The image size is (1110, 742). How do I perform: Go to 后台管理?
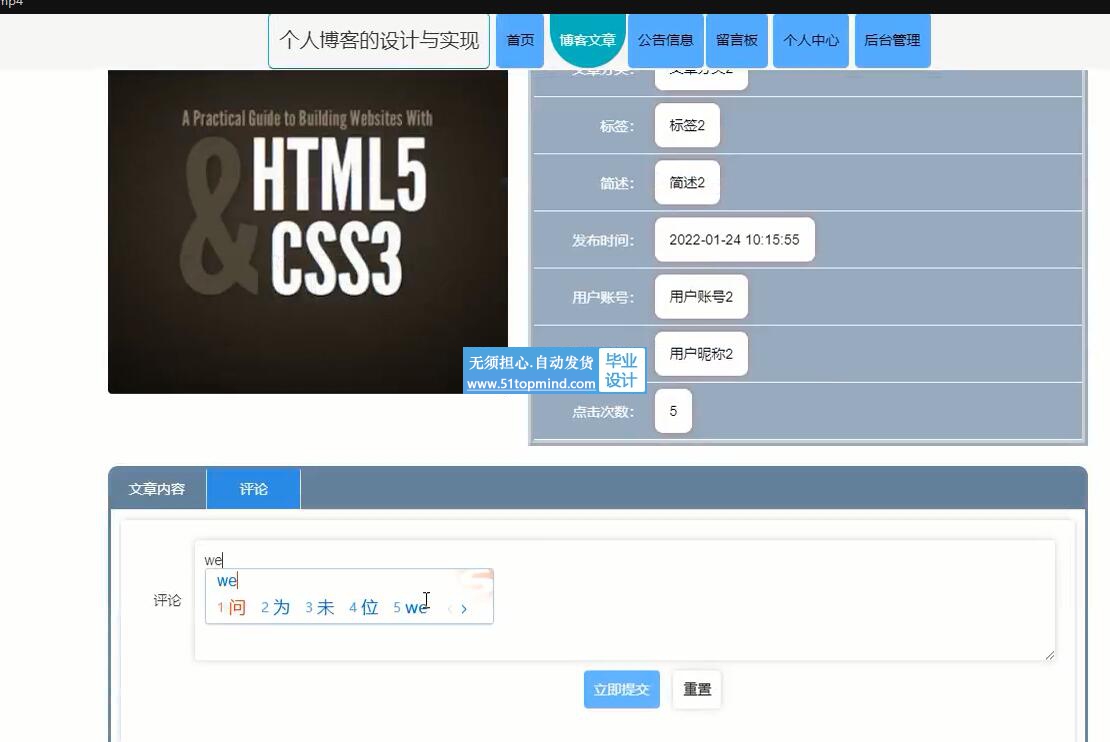[892, 40]
